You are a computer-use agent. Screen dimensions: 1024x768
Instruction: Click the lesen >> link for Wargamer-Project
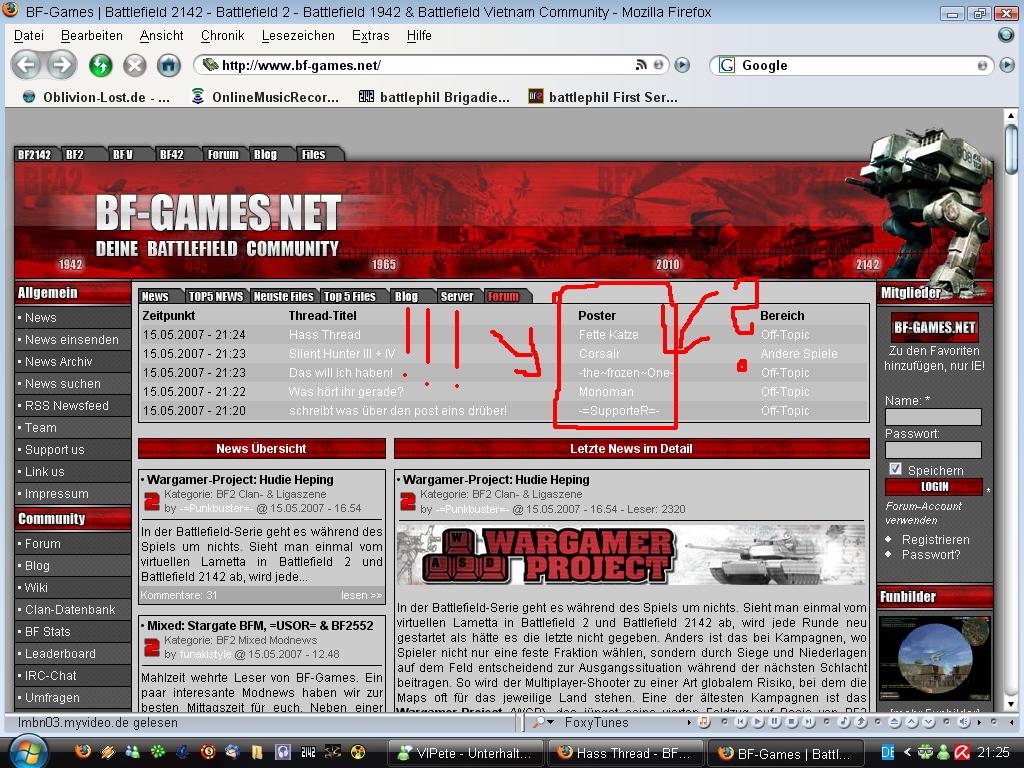[x=361, y=595]
